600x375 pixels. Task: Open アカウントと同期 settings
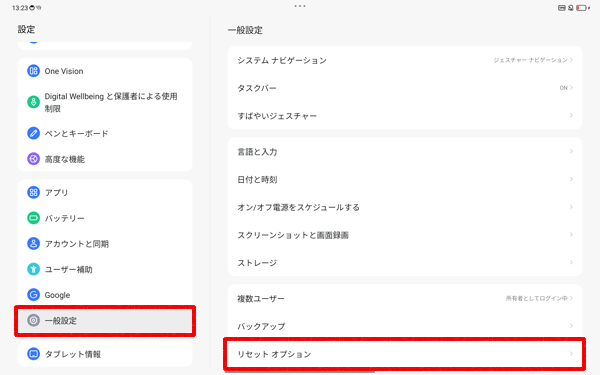tap(105, 244)
